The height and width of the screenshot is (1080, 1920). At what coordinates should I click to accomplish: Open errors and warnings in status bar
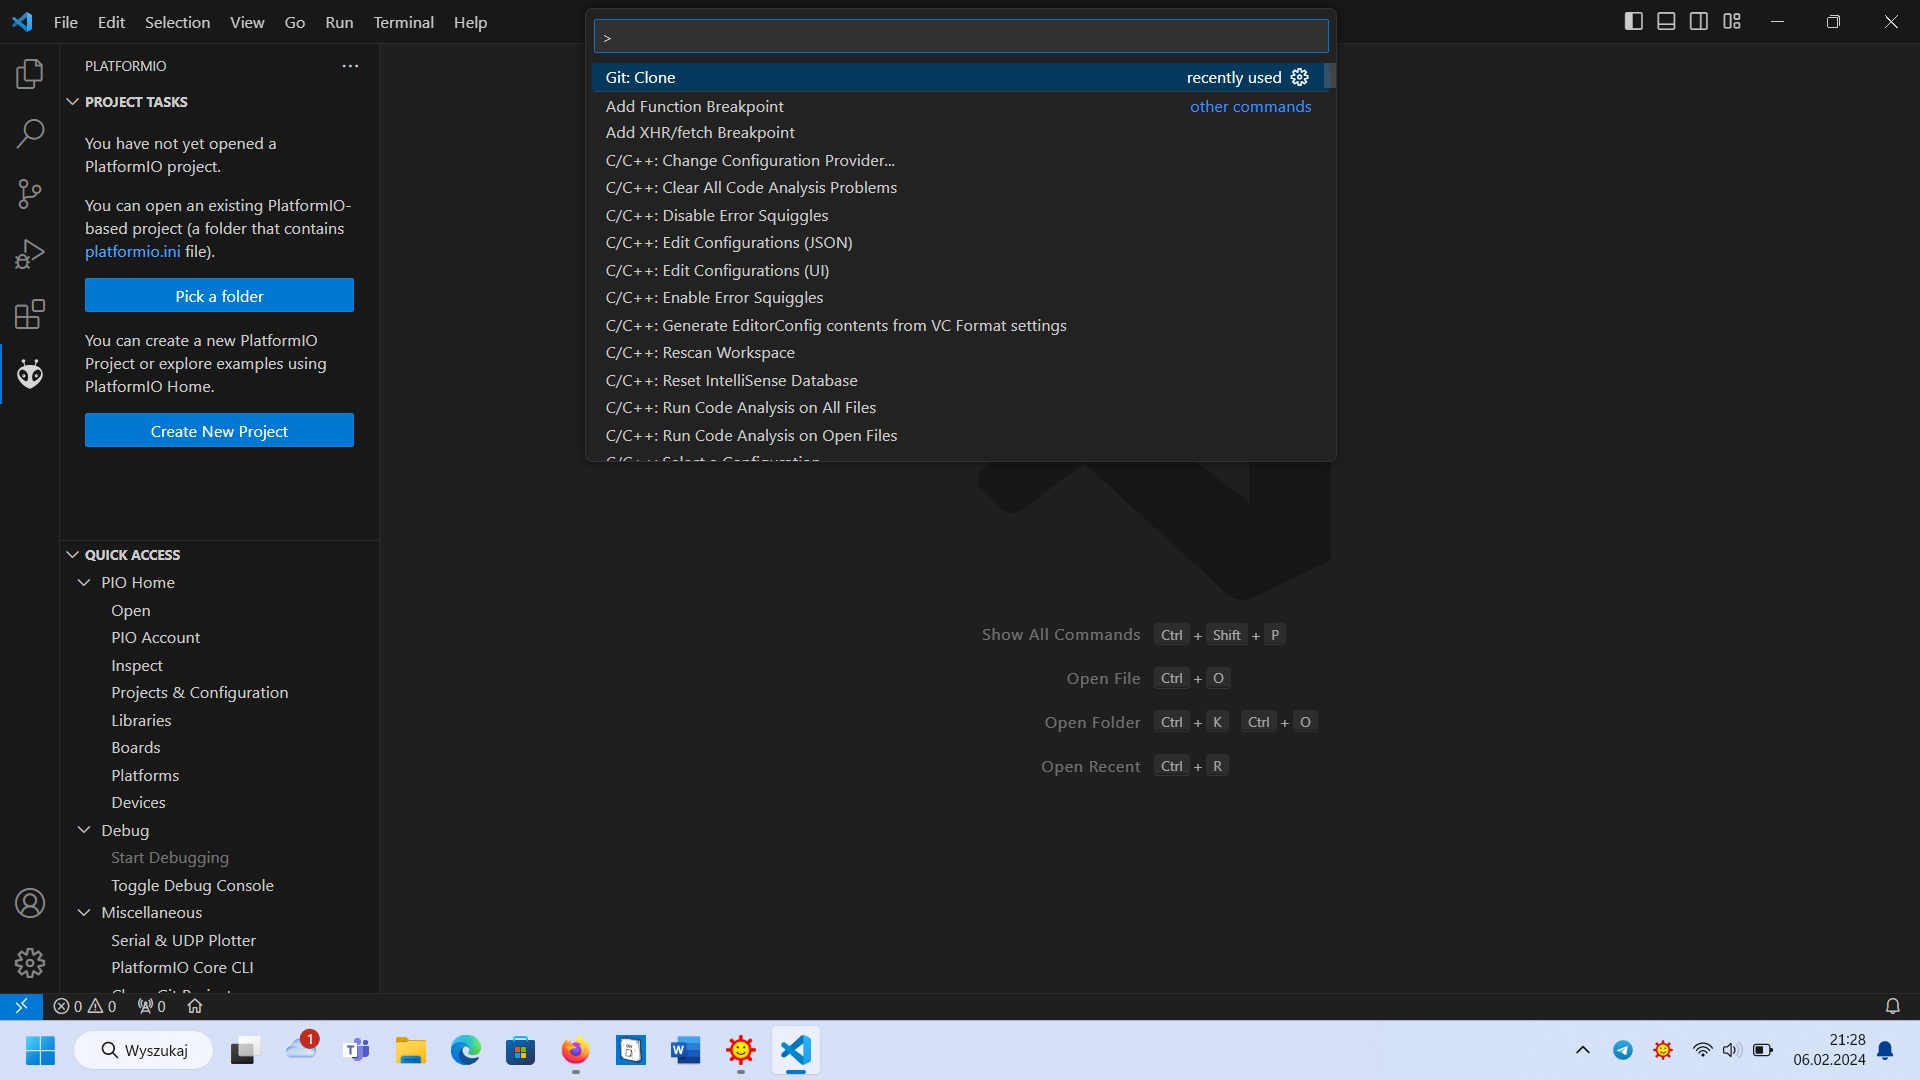[x=85, y=1006]
